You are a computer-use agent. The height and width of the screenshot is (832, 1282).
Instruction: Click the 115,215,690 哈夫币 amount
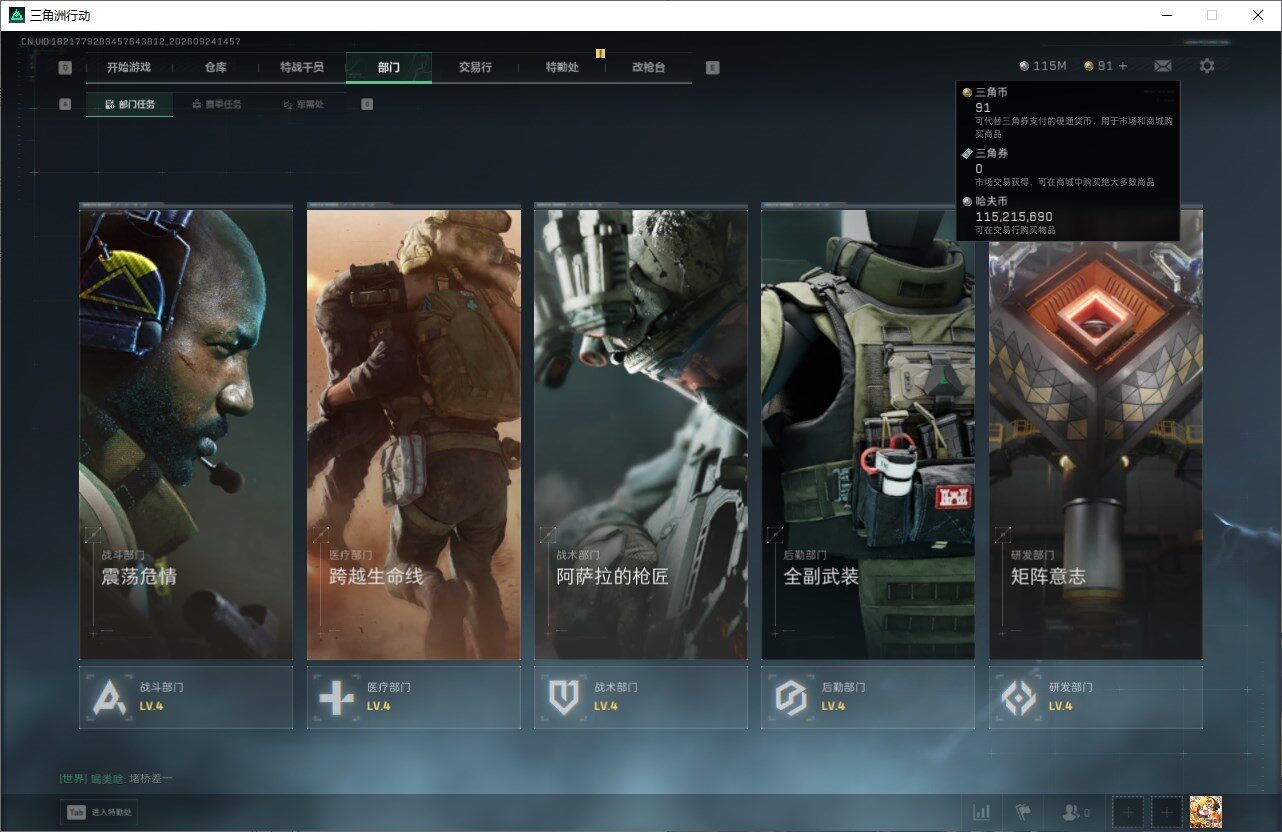coord(1014,216)
